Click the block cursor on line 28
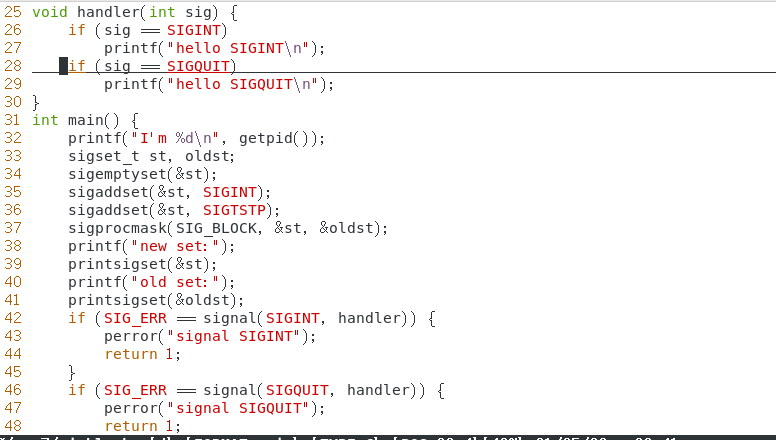Screen dimensions: 776x440 click(63, 66)
